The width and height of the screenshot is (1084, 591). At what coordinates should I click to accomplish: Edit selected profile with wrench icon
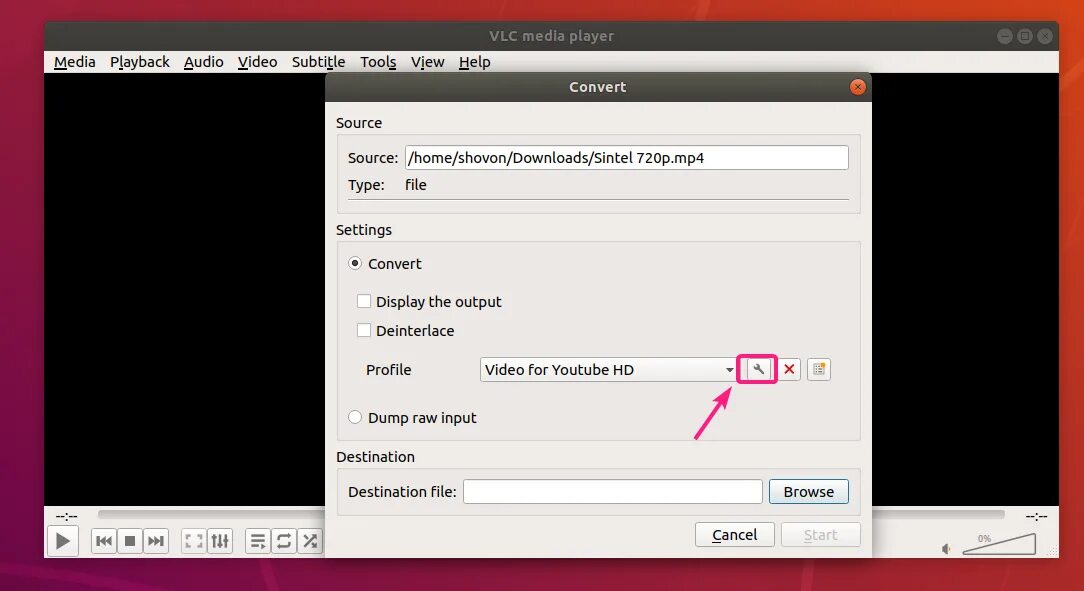pyautogui.click(x=758, y=369)
